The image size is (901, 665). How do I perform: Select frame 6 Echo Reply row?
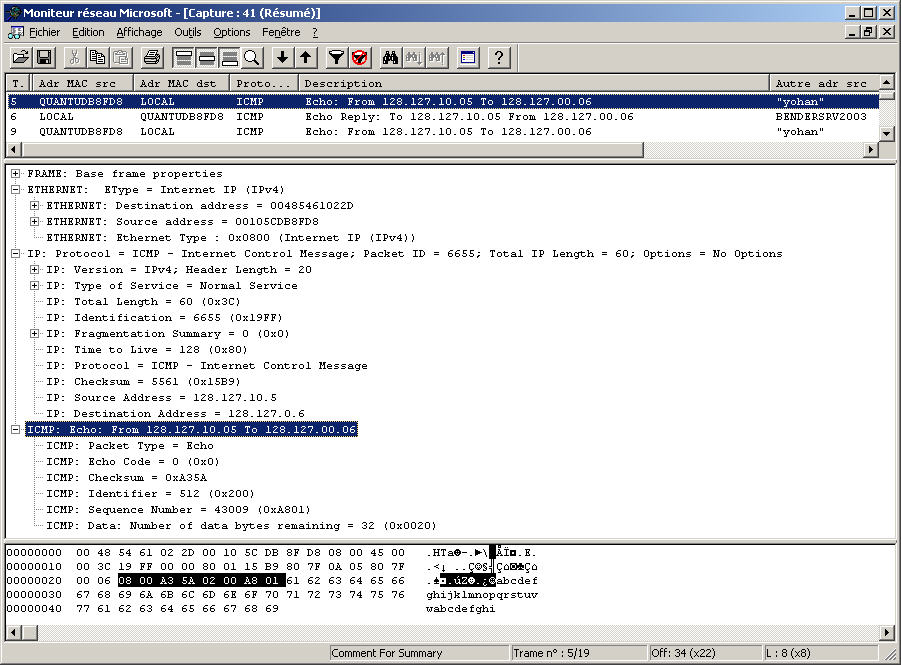tap(442, 117)
